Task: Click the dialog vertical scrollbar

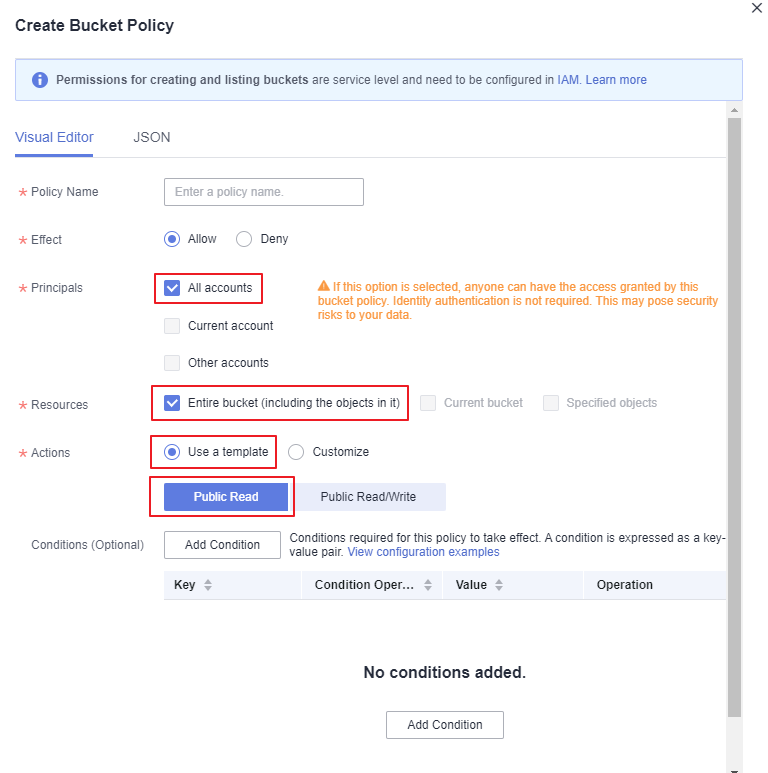Action: (x=734, y=418)
